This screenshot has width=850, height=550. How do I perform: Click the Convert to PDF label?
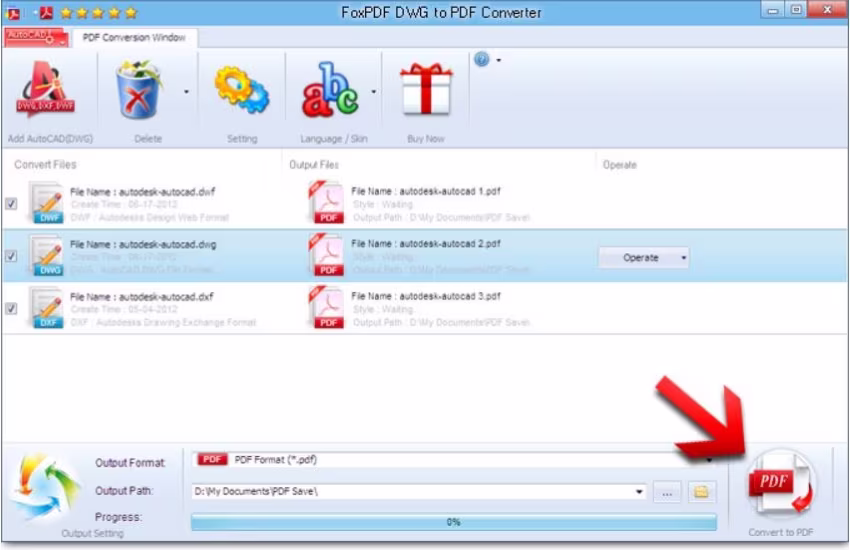781,533
